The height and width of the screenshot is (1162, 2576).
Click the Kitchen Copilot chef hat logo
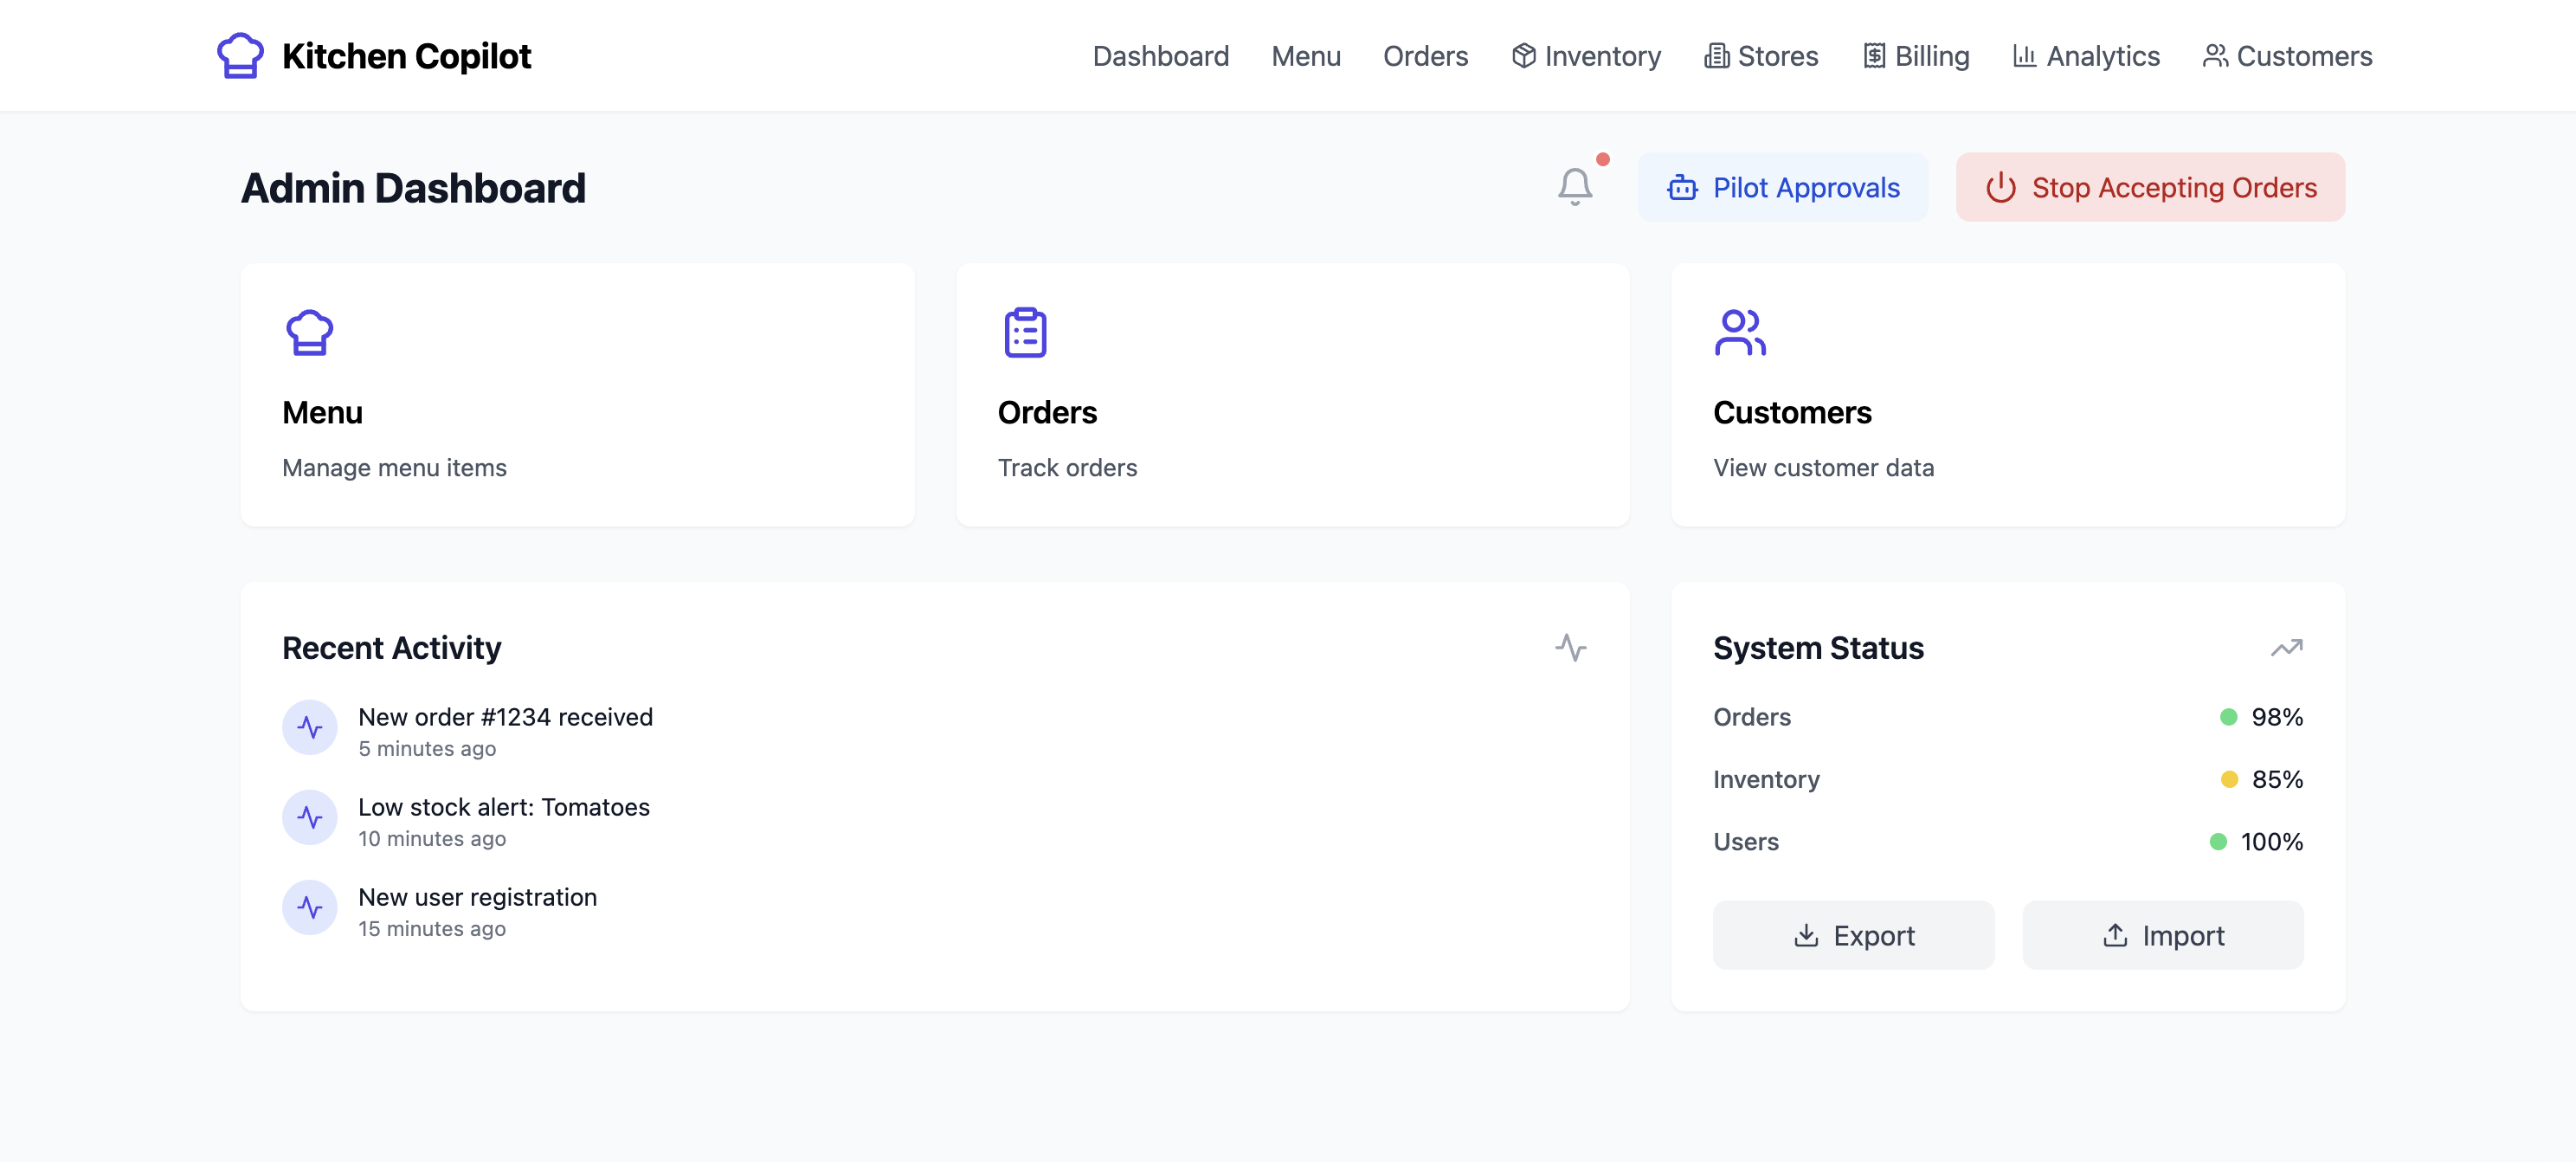(240, 56)
